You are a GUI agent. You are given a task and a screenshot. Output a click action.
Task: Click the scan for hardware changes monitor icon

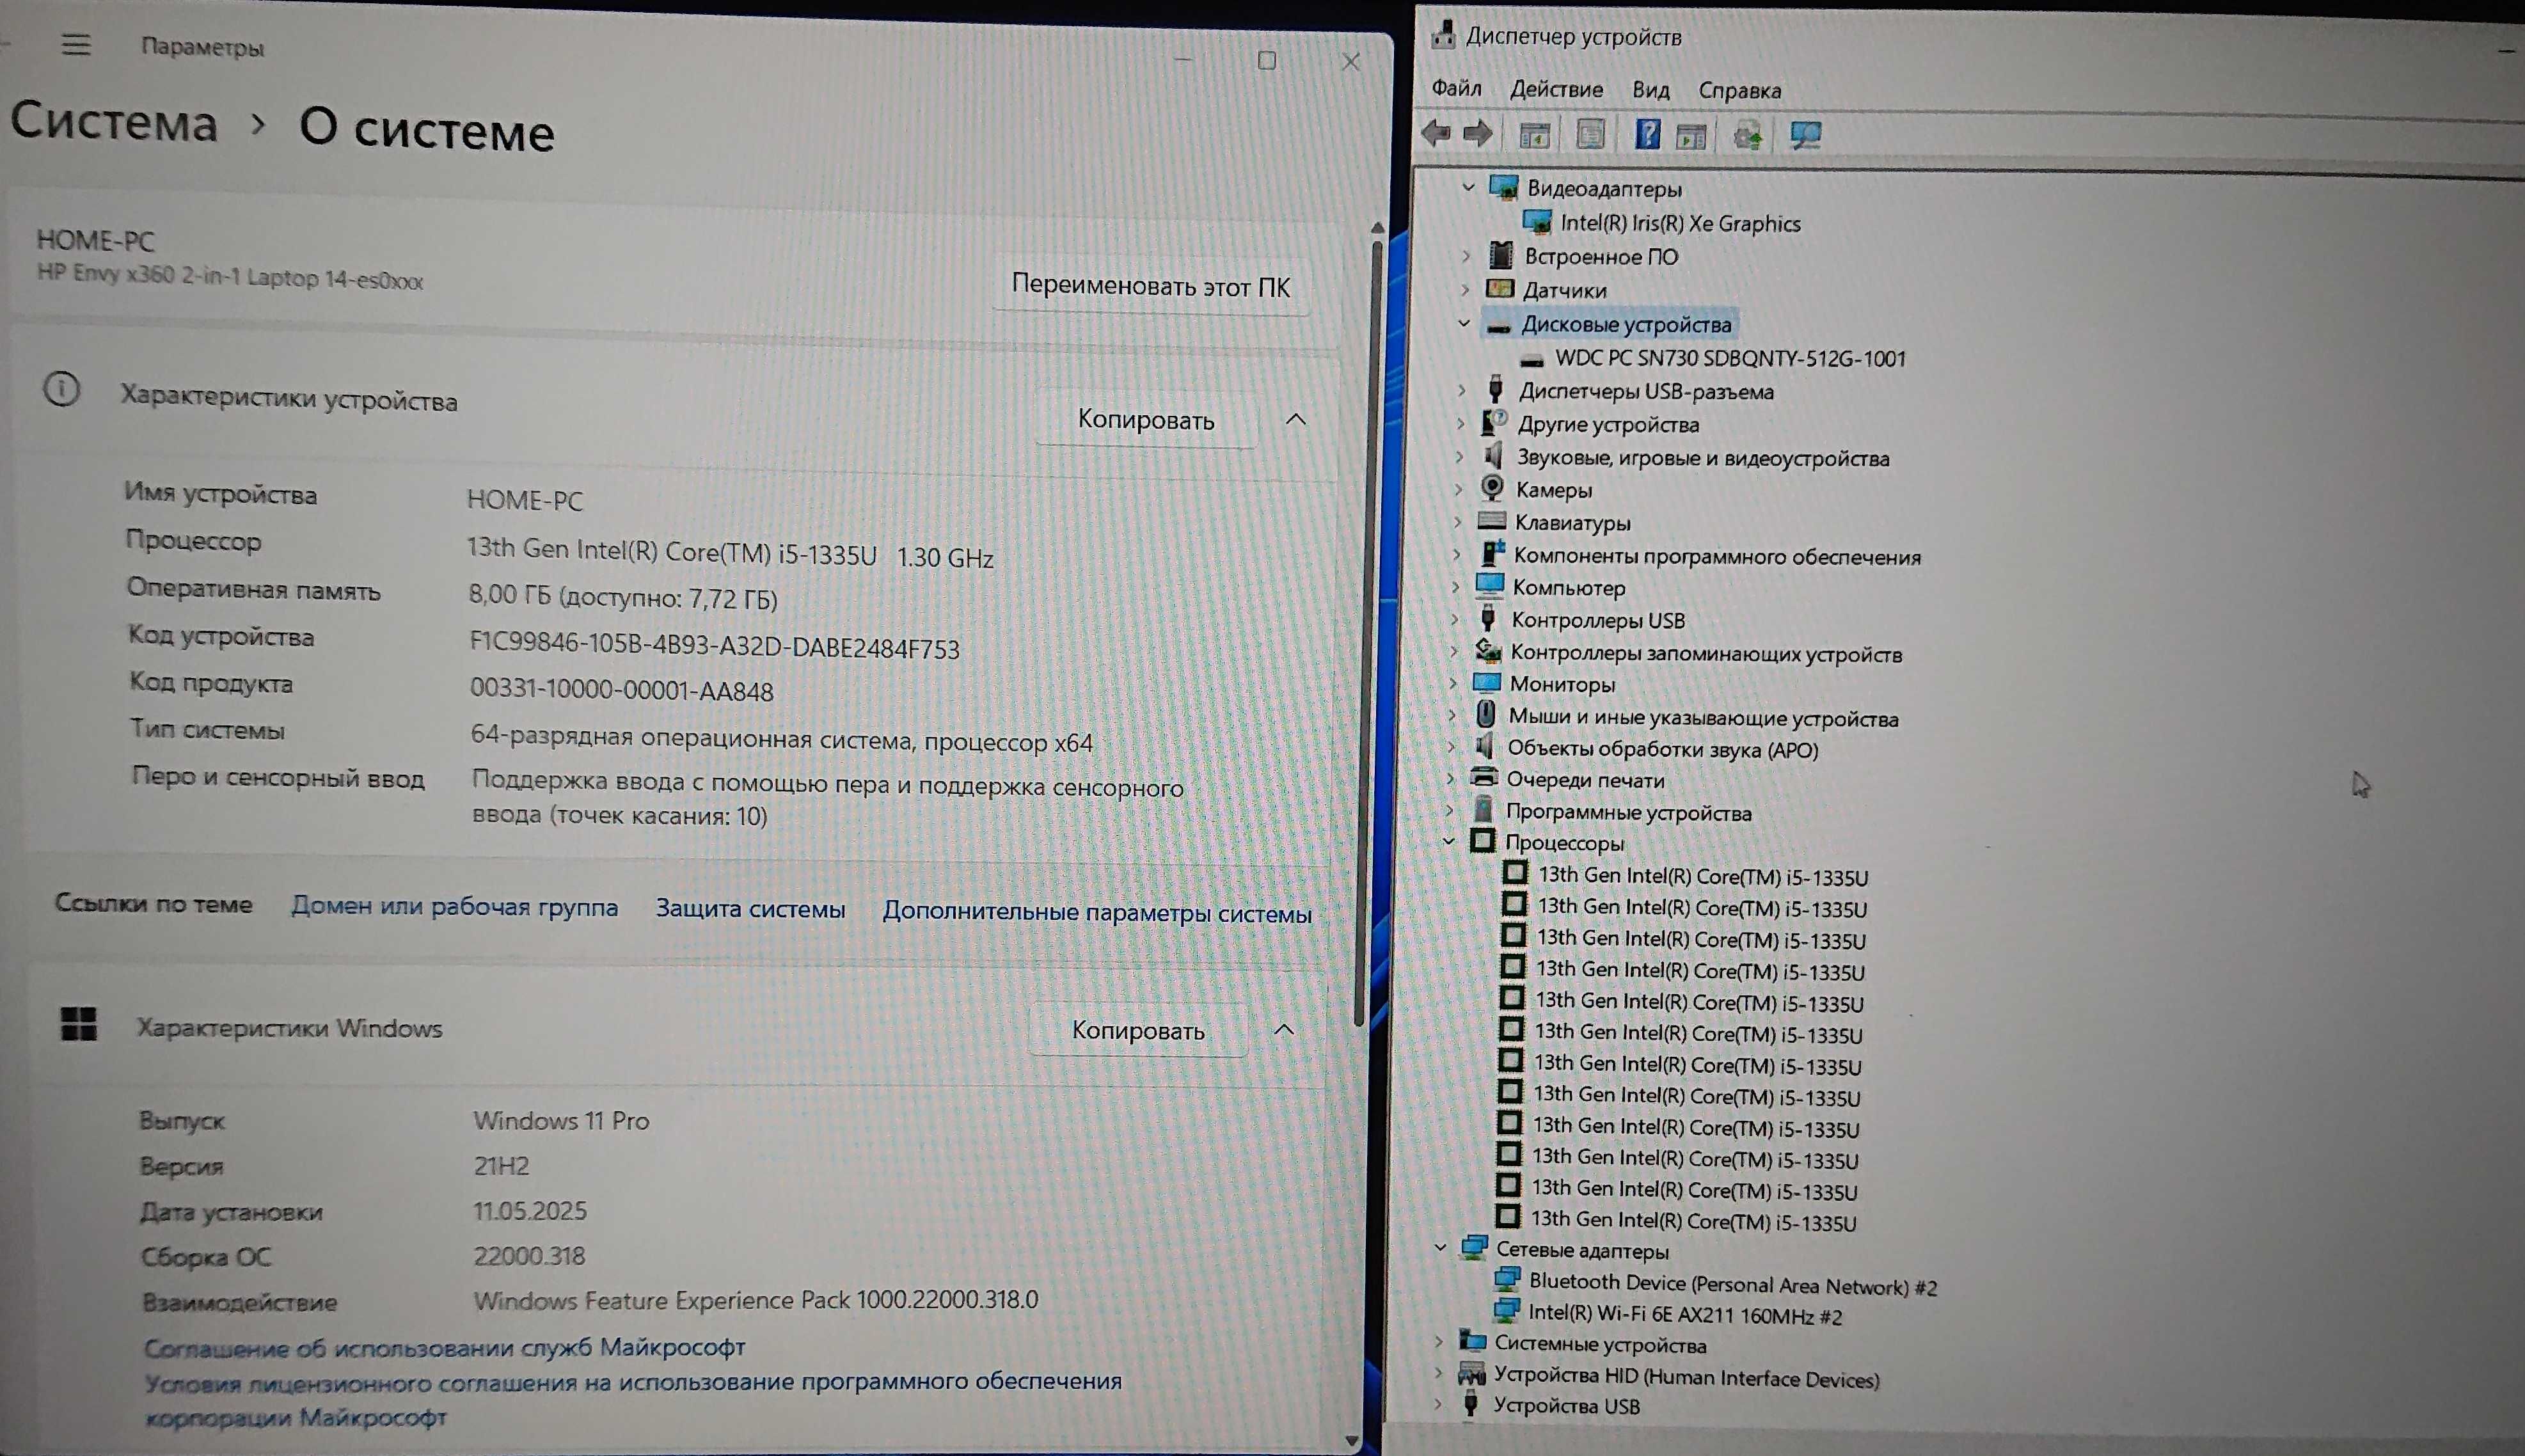point(1805,135)
